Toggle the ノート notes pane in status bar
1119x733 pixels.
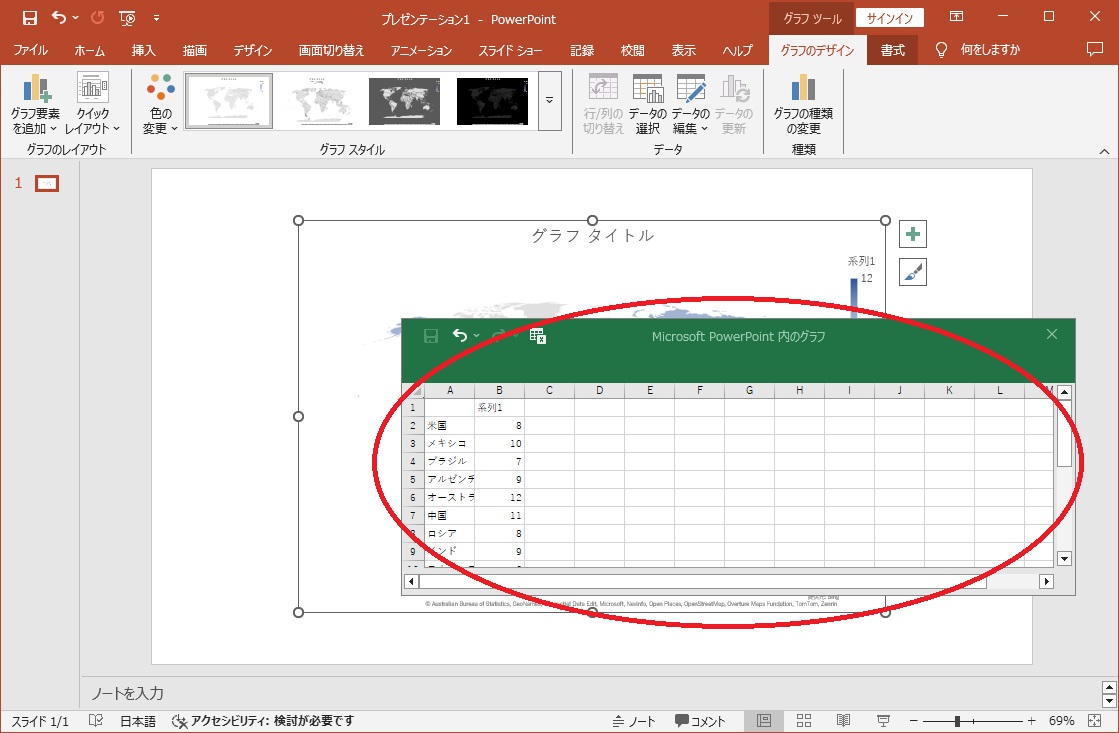pos(634,721)
